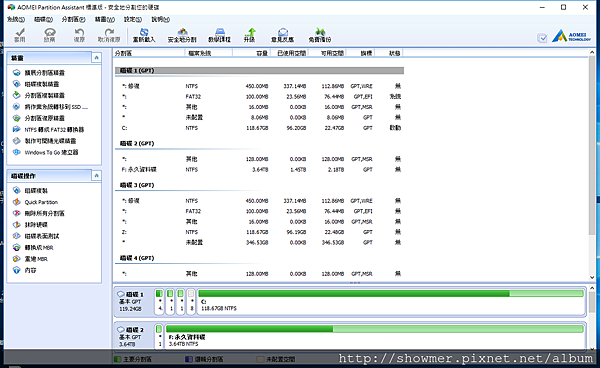Sort by the Free Space (可用空間) column header

pos(328,53)
